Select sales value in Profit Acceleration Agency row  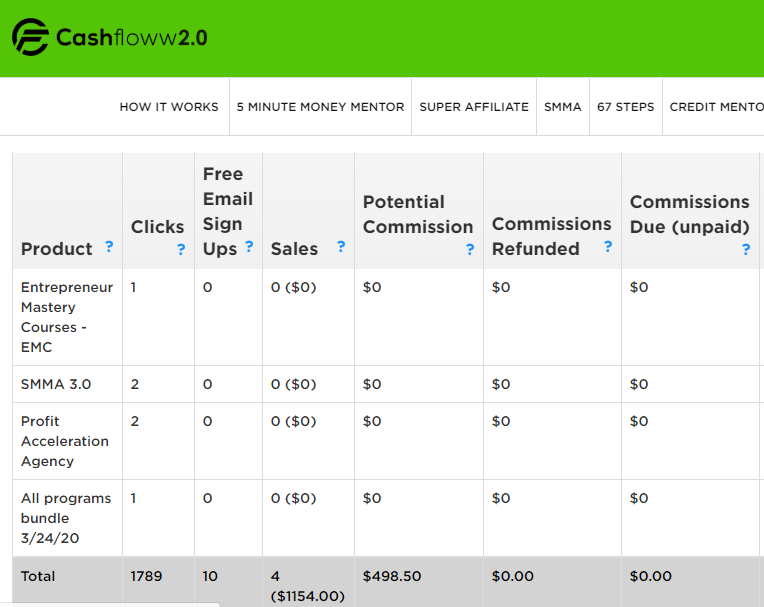tap(293, 421)
